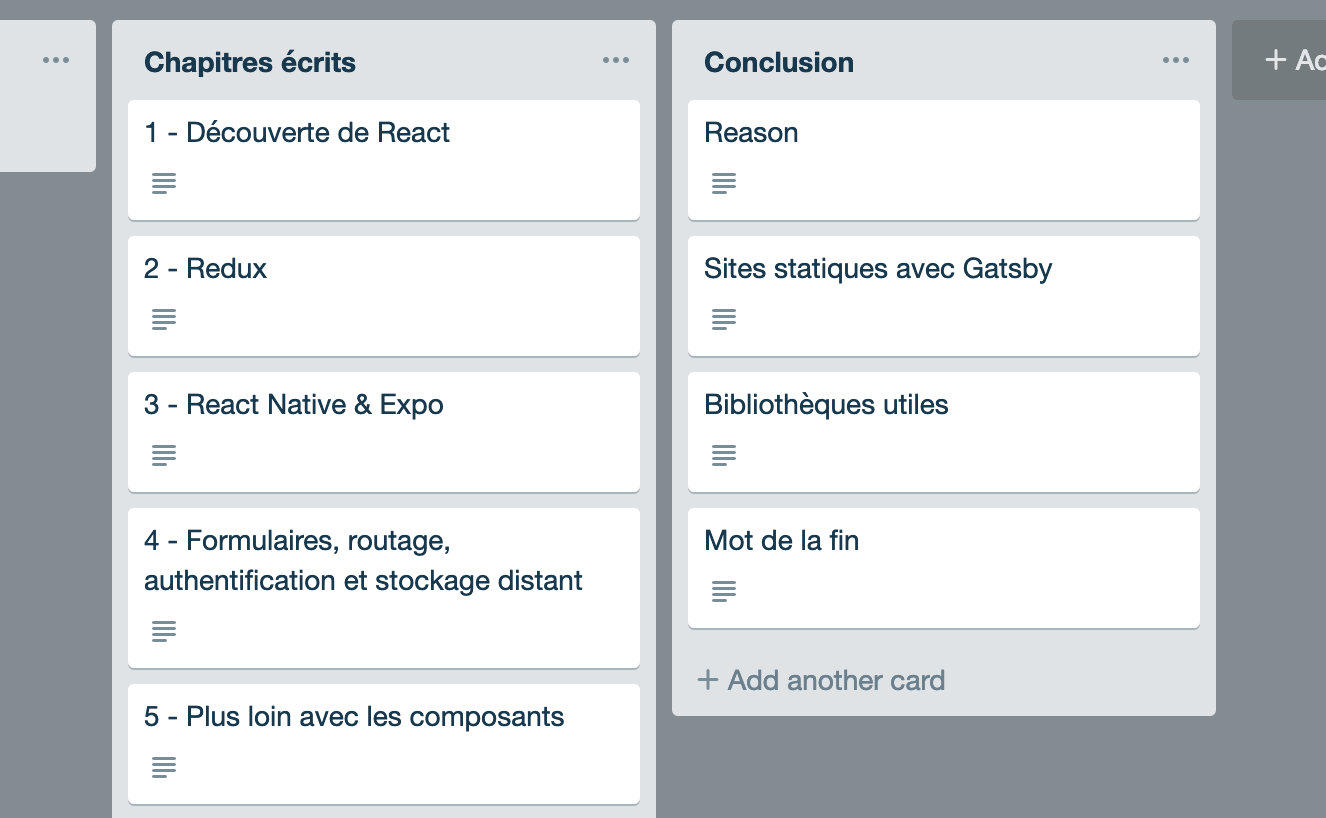1326x818 pixels.
Task: Open Conclusion list actions menu
Action: tap(1176, 61)
